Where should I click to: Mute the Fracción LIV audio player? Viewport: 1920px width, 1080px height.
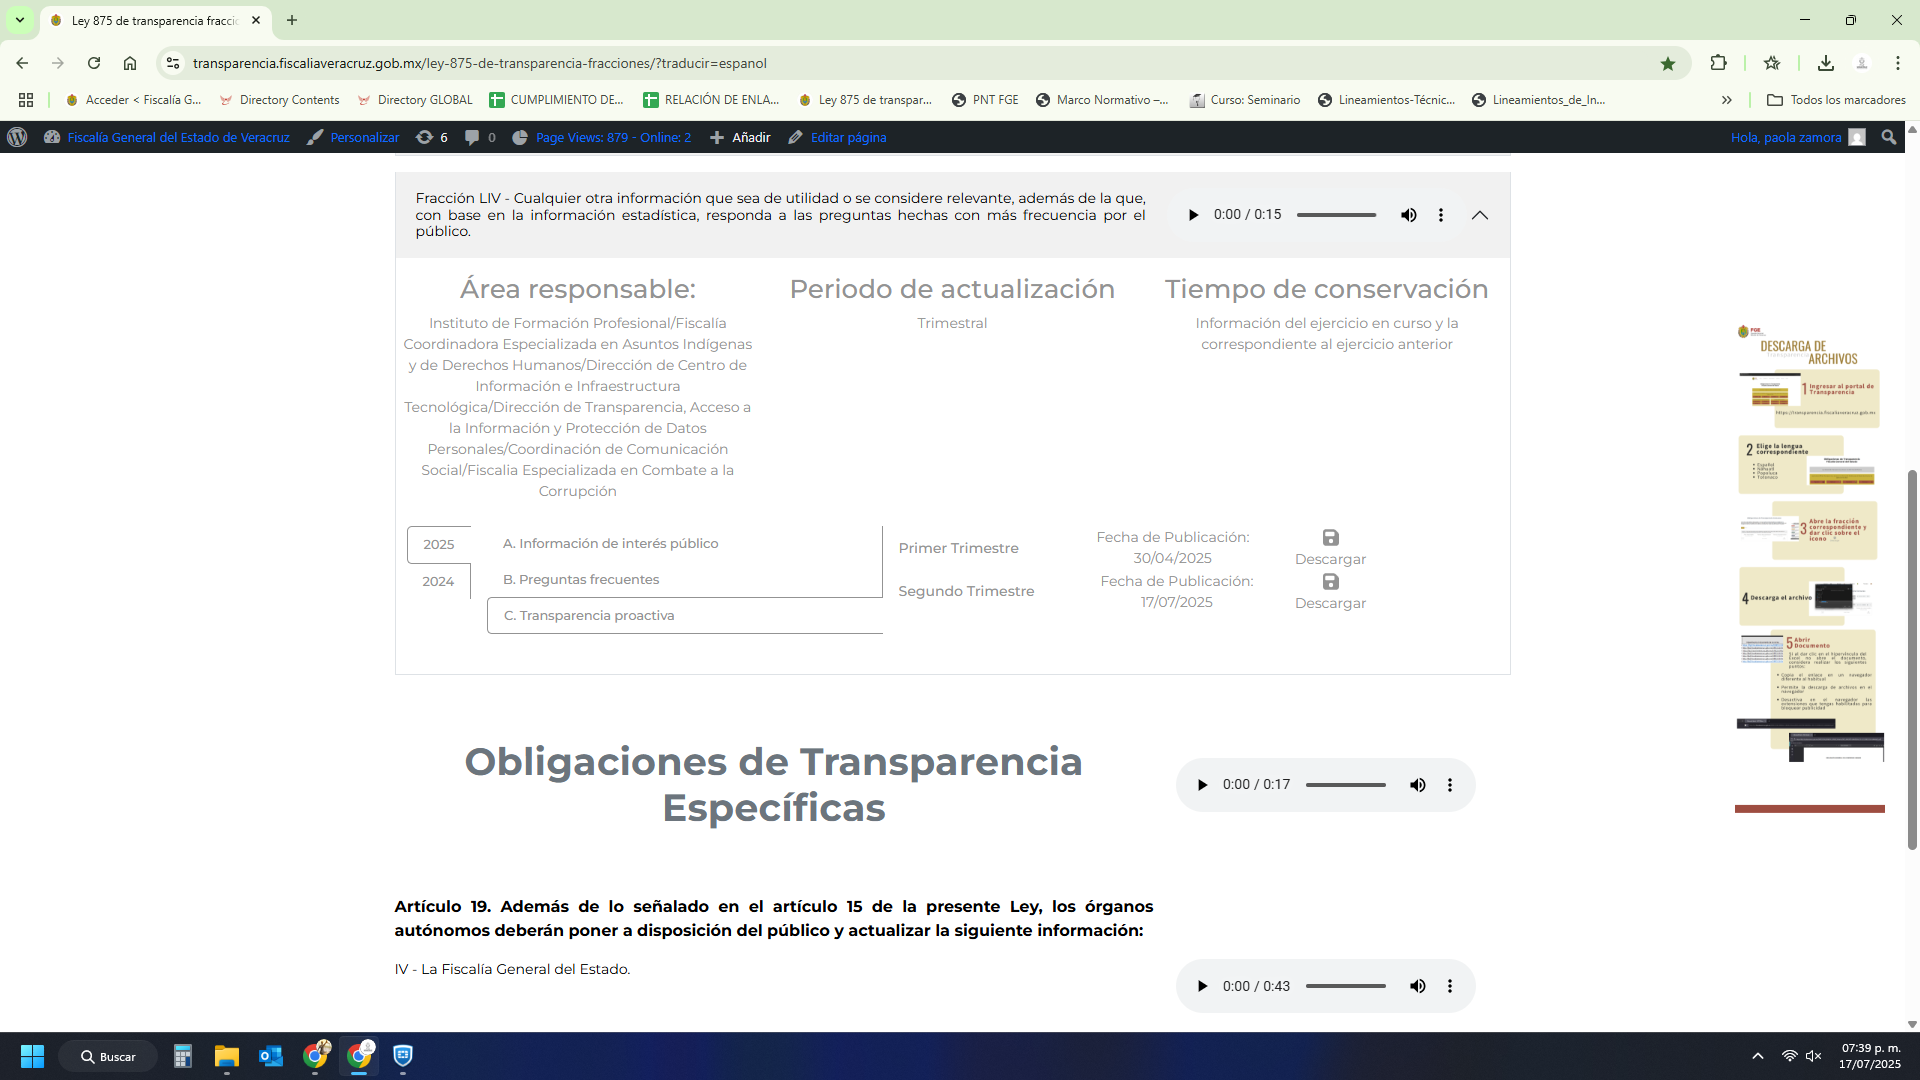click(1408, 215)
